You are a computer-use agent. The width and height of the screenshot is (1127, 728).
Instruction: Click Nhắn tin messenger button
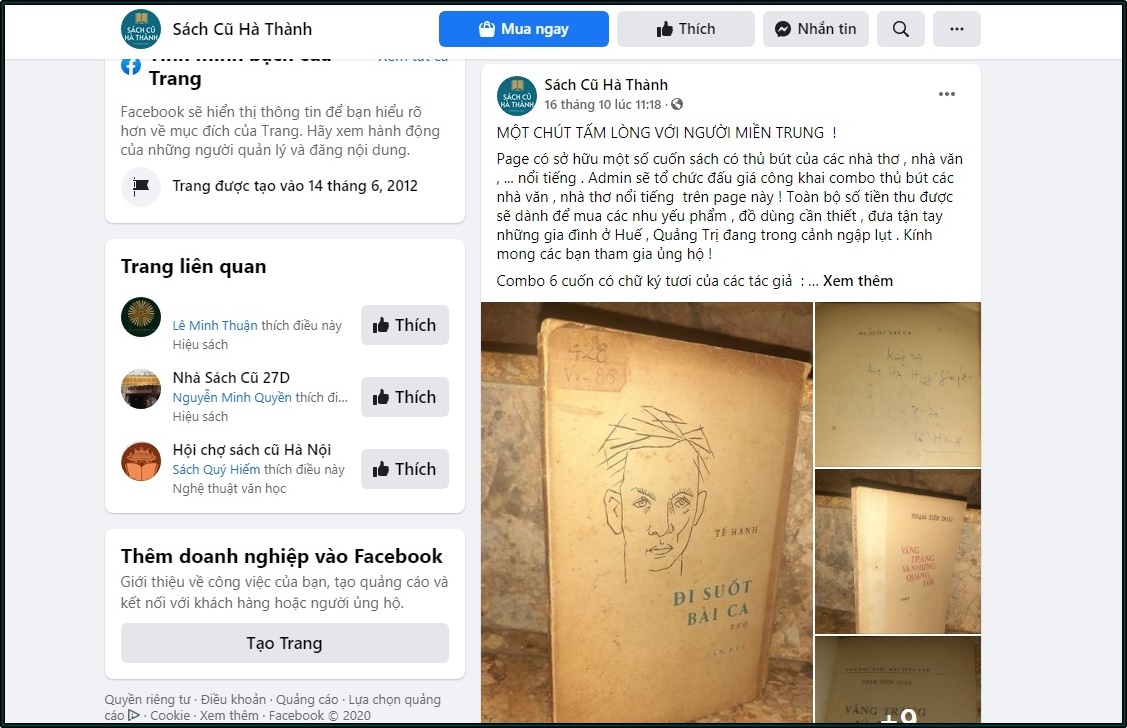click(x=816, y=29)
